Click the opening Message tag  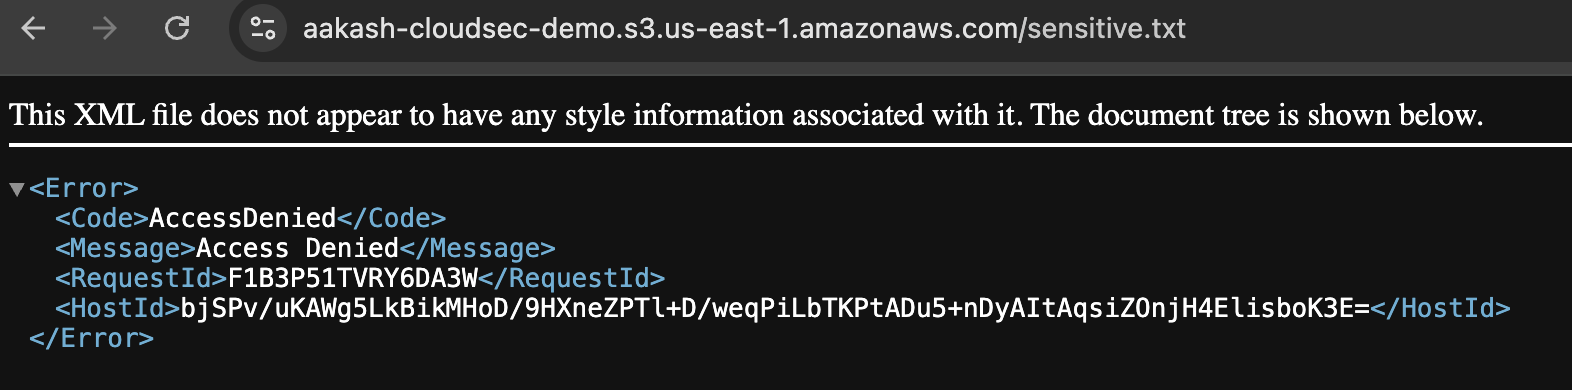coord(125,248)
